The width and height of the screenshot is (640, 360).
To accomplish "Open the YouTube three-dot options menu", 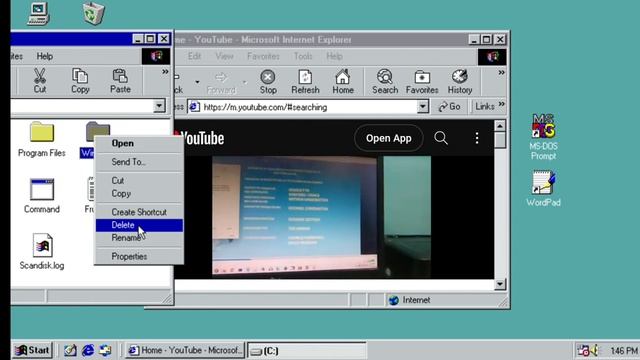I will [477, 138].
